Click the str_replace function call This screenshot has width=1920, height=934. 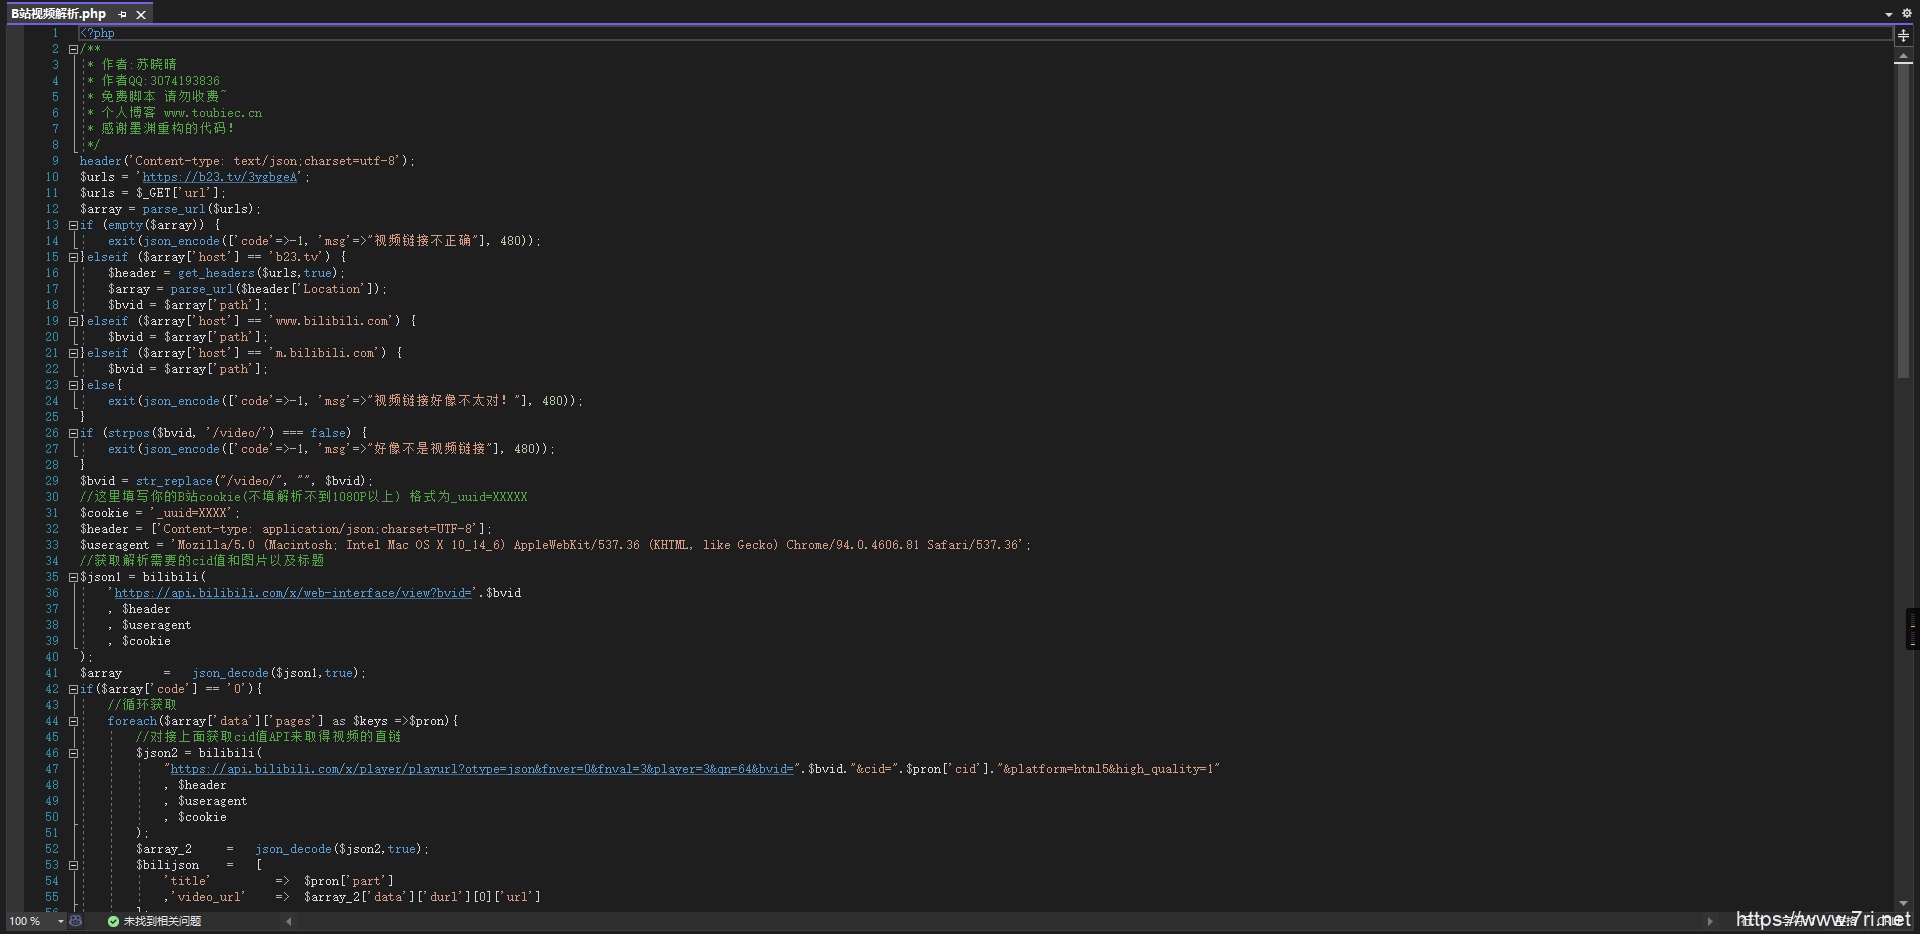coord(174,481)
